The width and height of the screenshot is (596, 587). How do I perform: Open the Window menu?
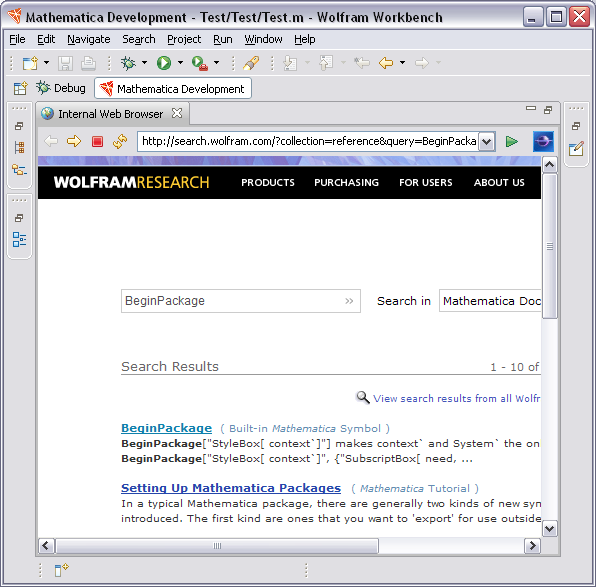click(263, 39)
